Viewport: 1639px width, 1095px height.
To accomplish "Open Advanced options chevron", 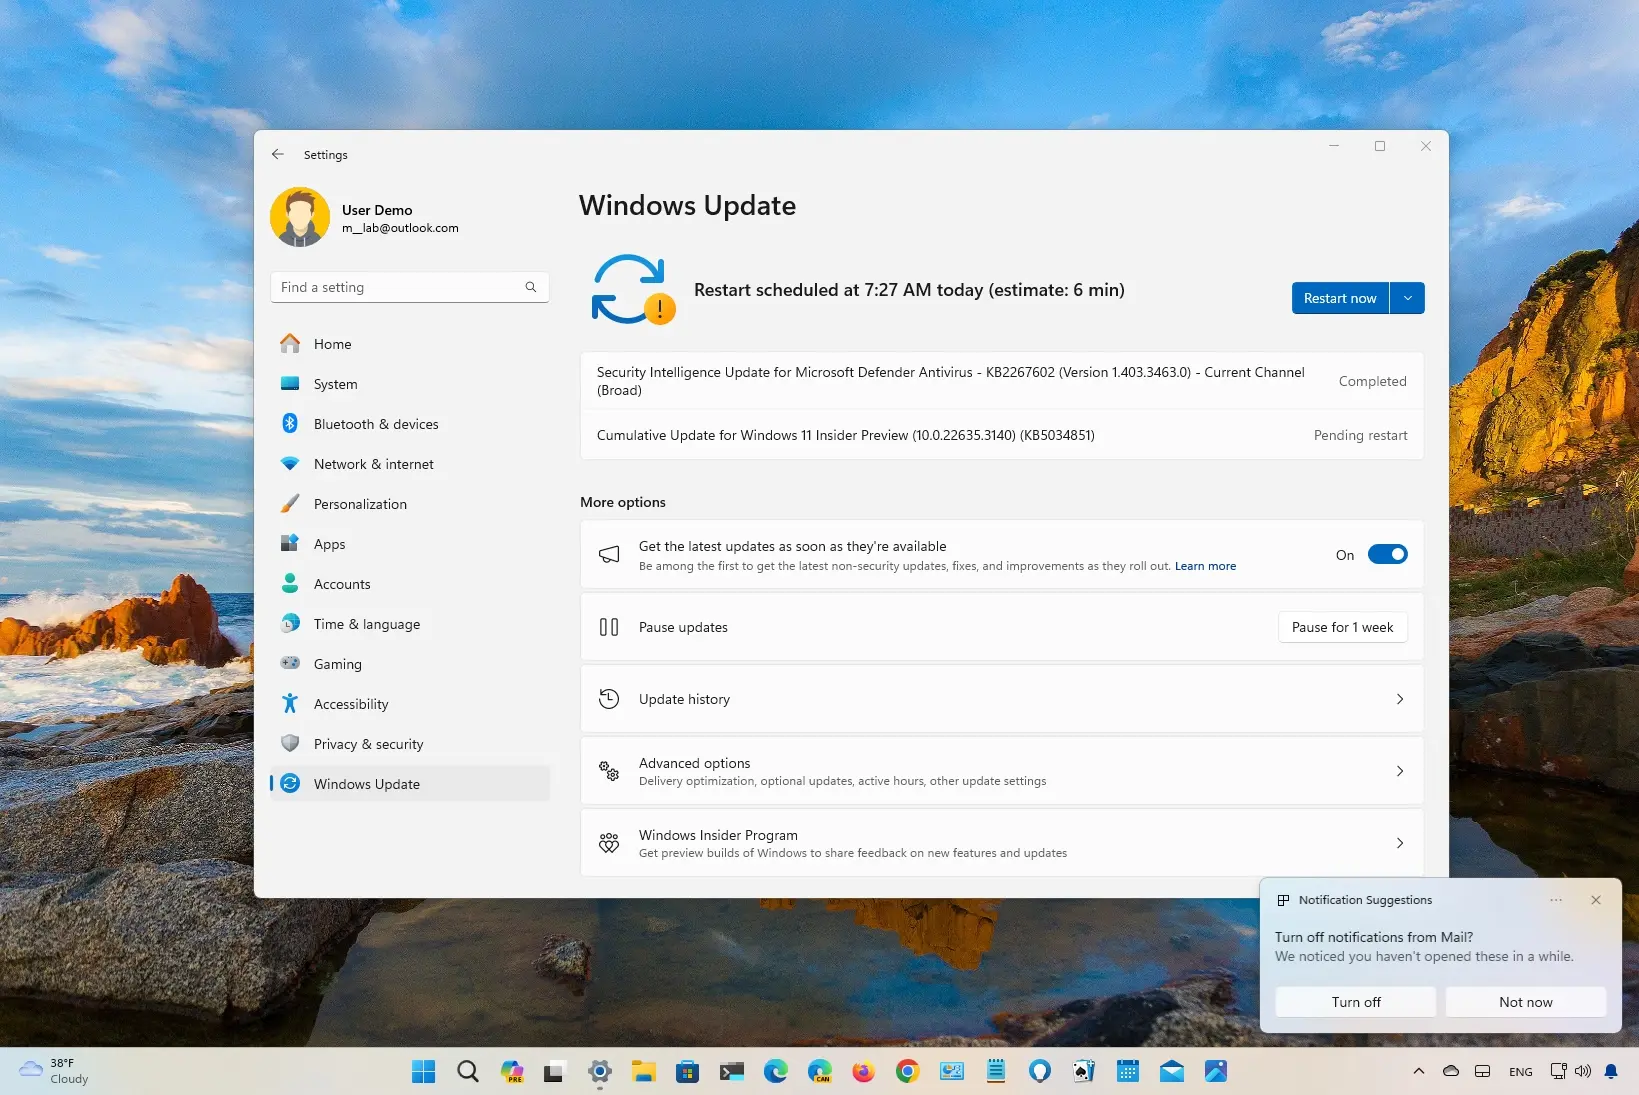I will 1400,771.
